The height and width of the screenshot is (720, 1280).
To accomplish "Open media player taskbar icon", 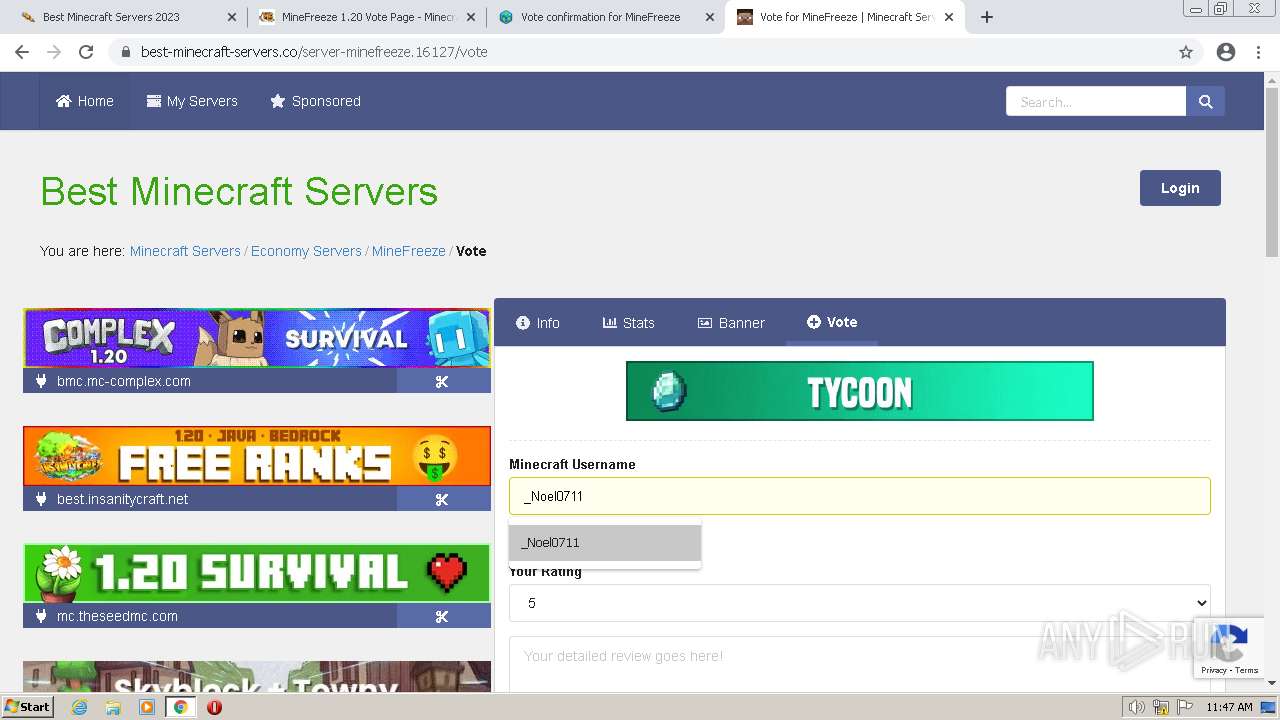I will pyautogui.click(x=147, y=707).
